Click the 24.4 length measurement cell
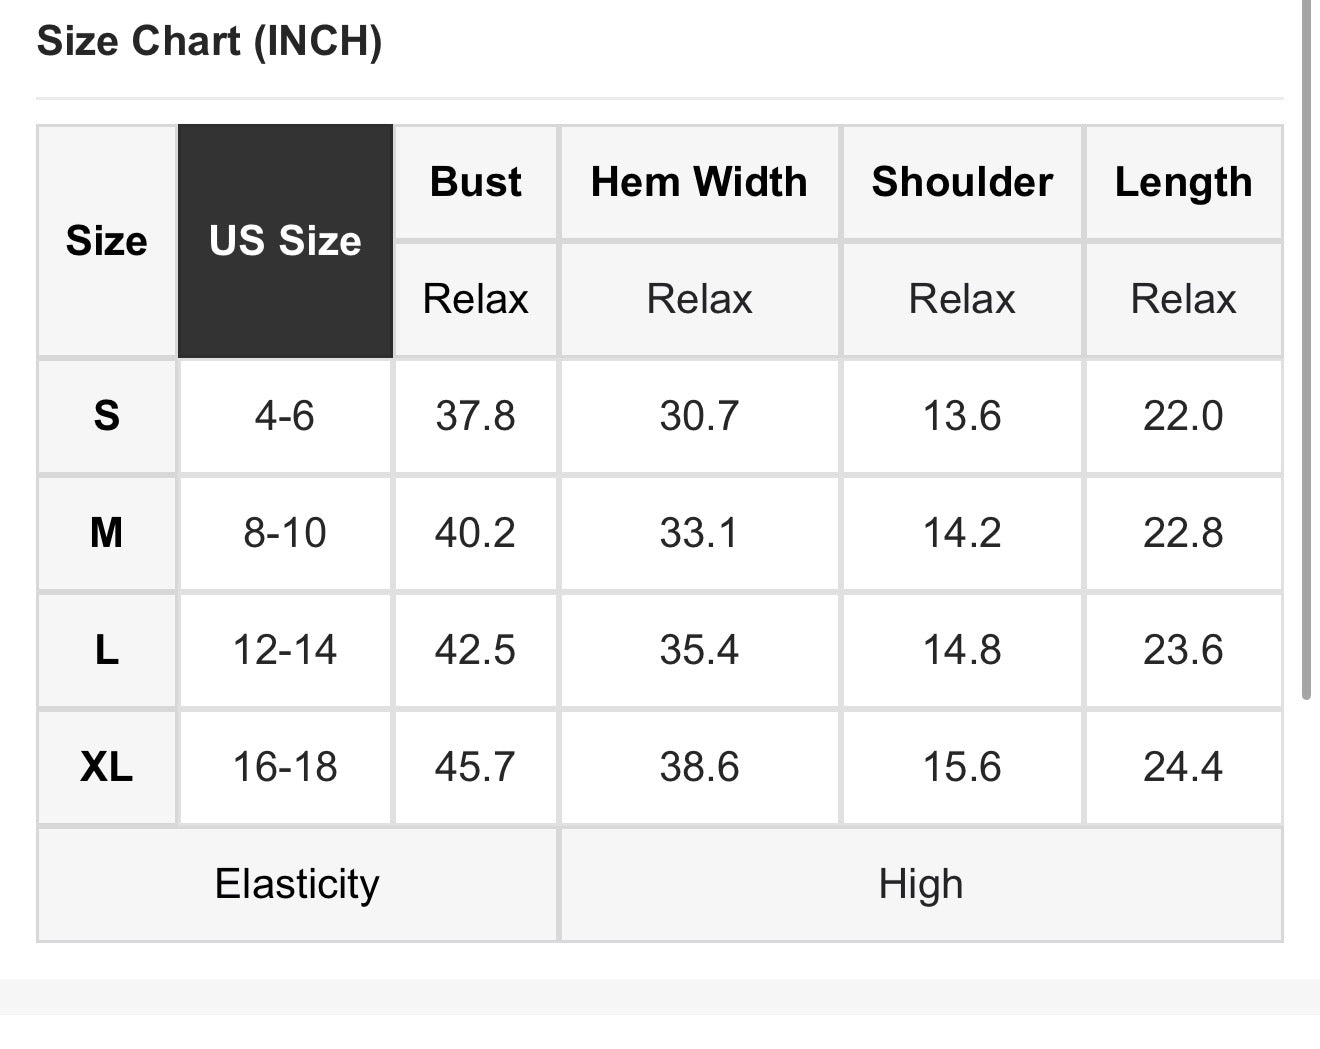Screen dimensions: 1320x1049 (x=1183, y=767)
